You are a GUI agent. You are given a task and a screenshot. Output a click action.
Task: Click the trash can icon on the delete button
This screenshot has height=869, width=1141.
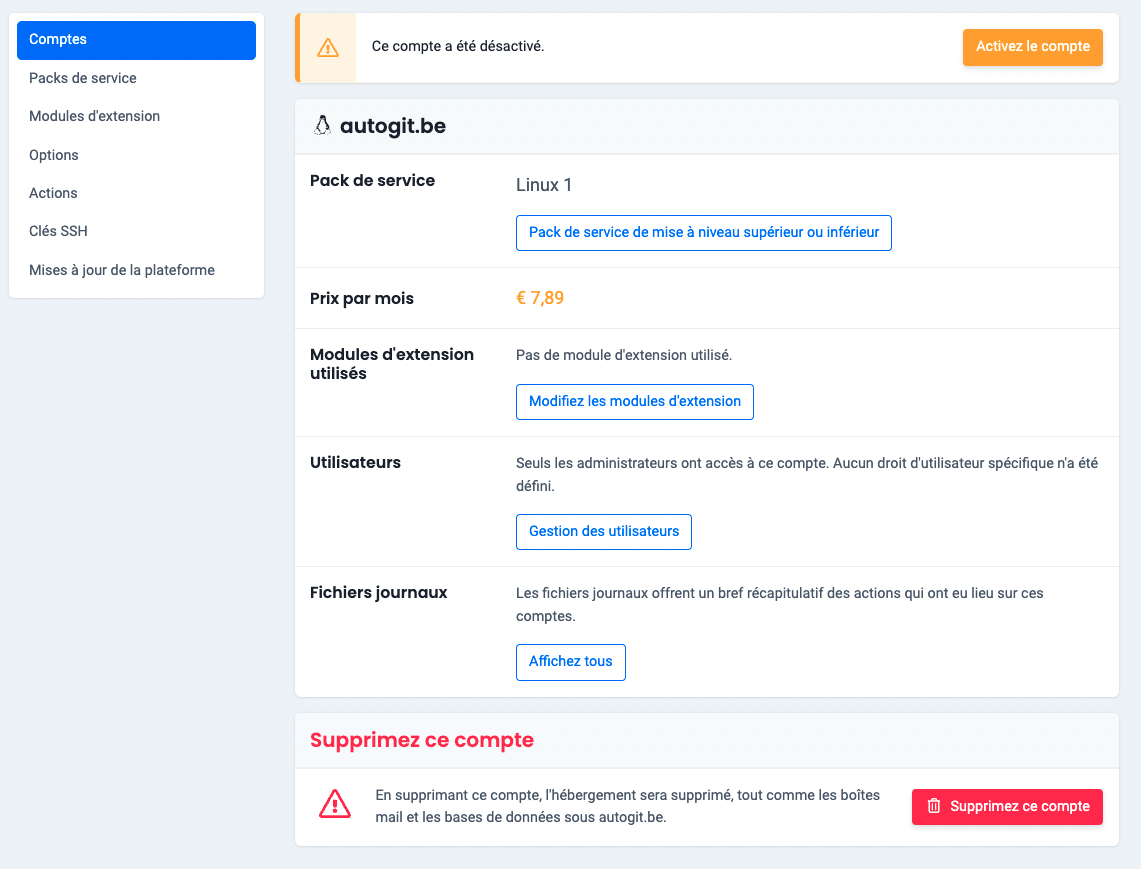(x=934, y=806)
